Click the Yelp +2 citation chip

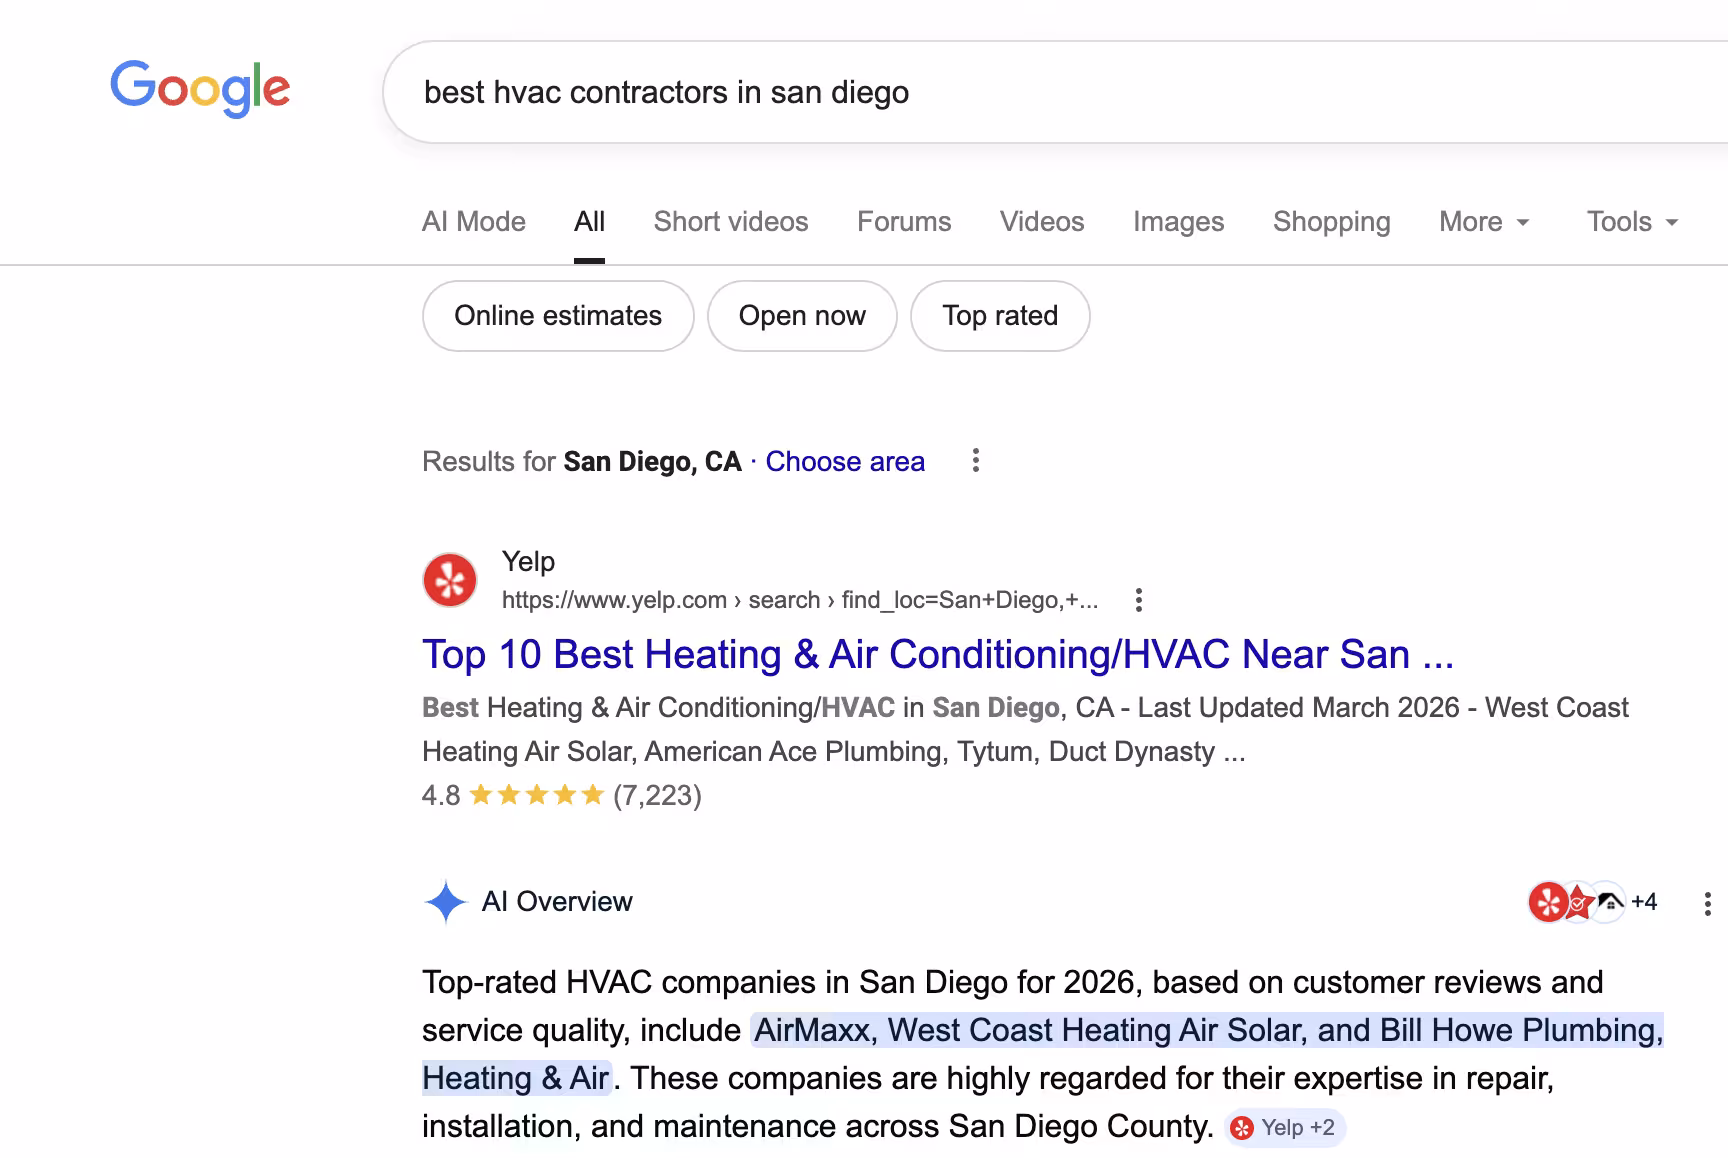(1285, 1128)
